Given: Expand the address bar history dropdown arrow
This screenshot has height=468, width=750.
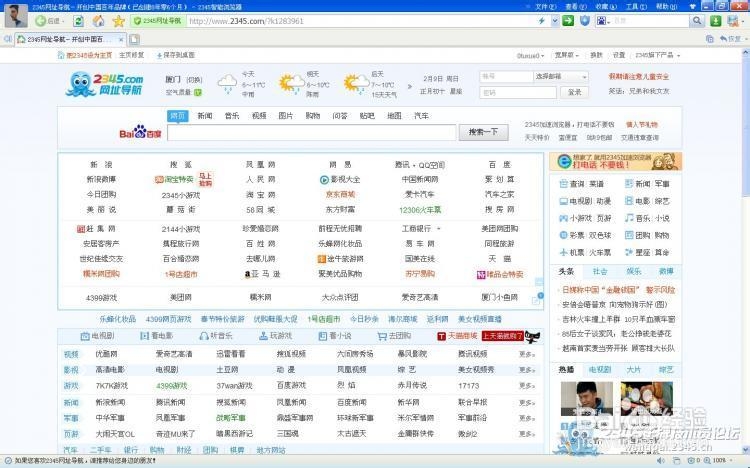Looking at the screenshot, I should pyautogui.click(x=555, y=21).
